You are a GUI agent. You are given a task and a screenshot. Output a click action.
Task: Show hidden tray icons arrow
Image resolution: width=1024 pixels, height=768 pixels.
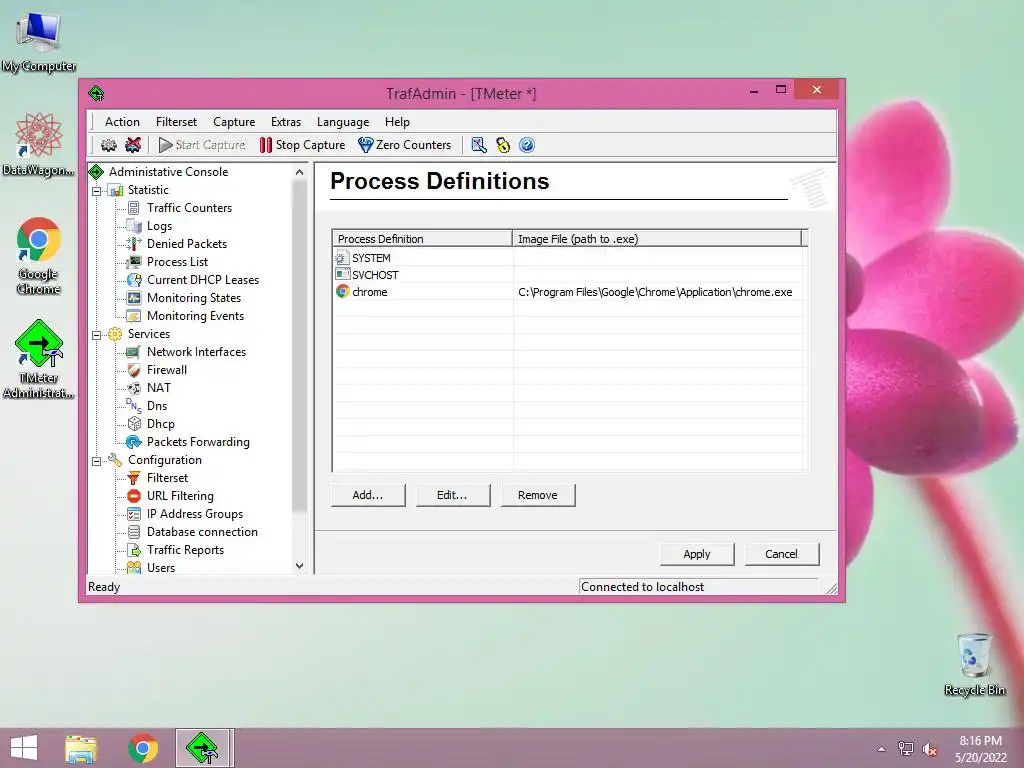point(882,749)
